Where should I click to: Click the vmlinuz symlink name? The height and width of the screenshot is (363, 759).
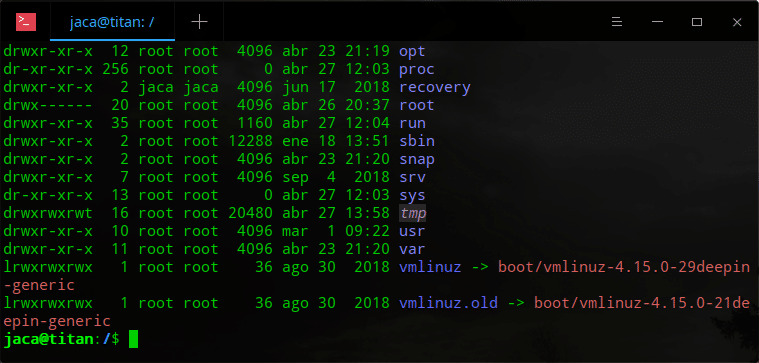(430, 267)
